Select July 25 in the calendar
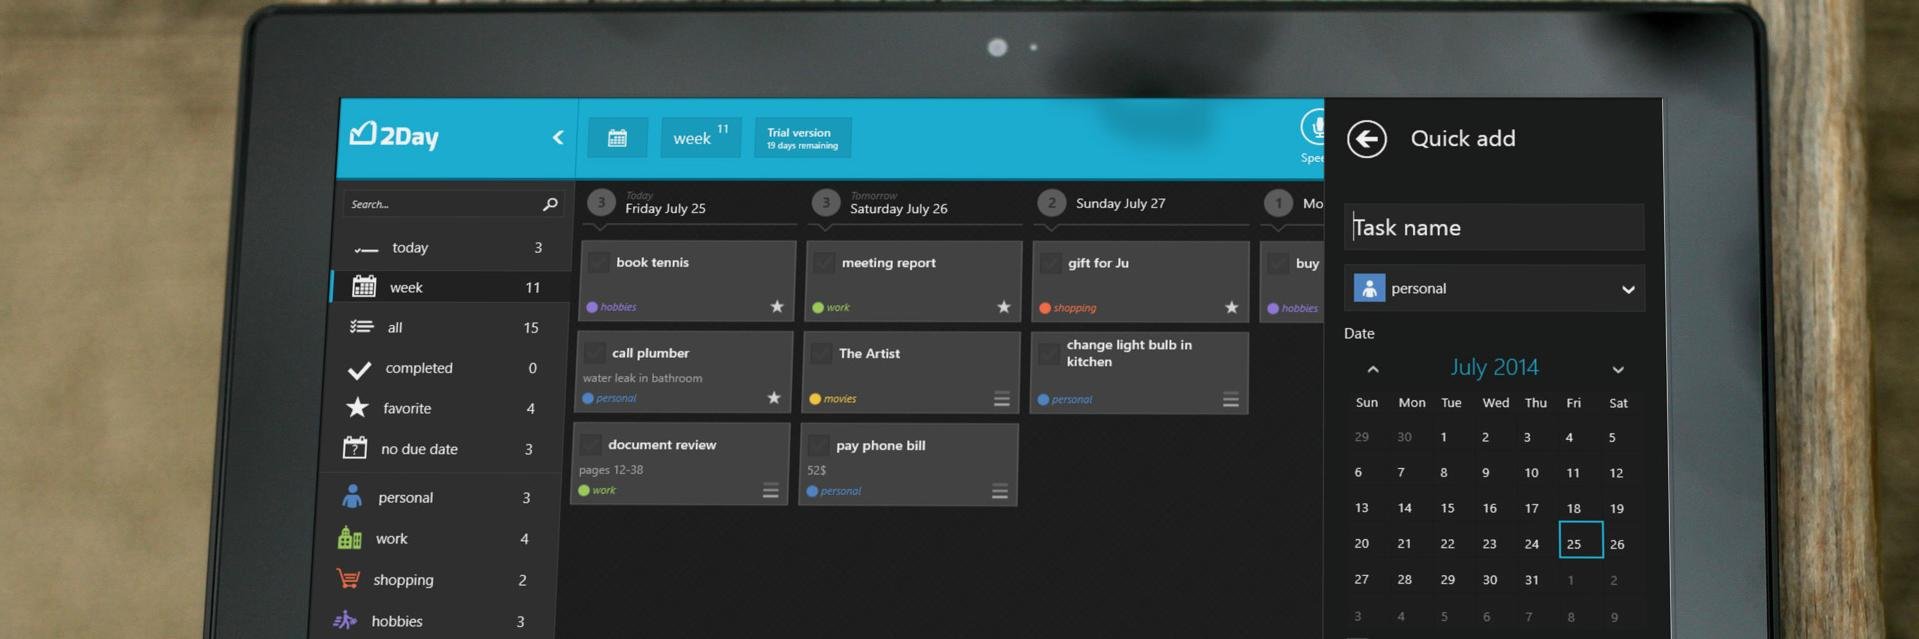 point(1580,540)
